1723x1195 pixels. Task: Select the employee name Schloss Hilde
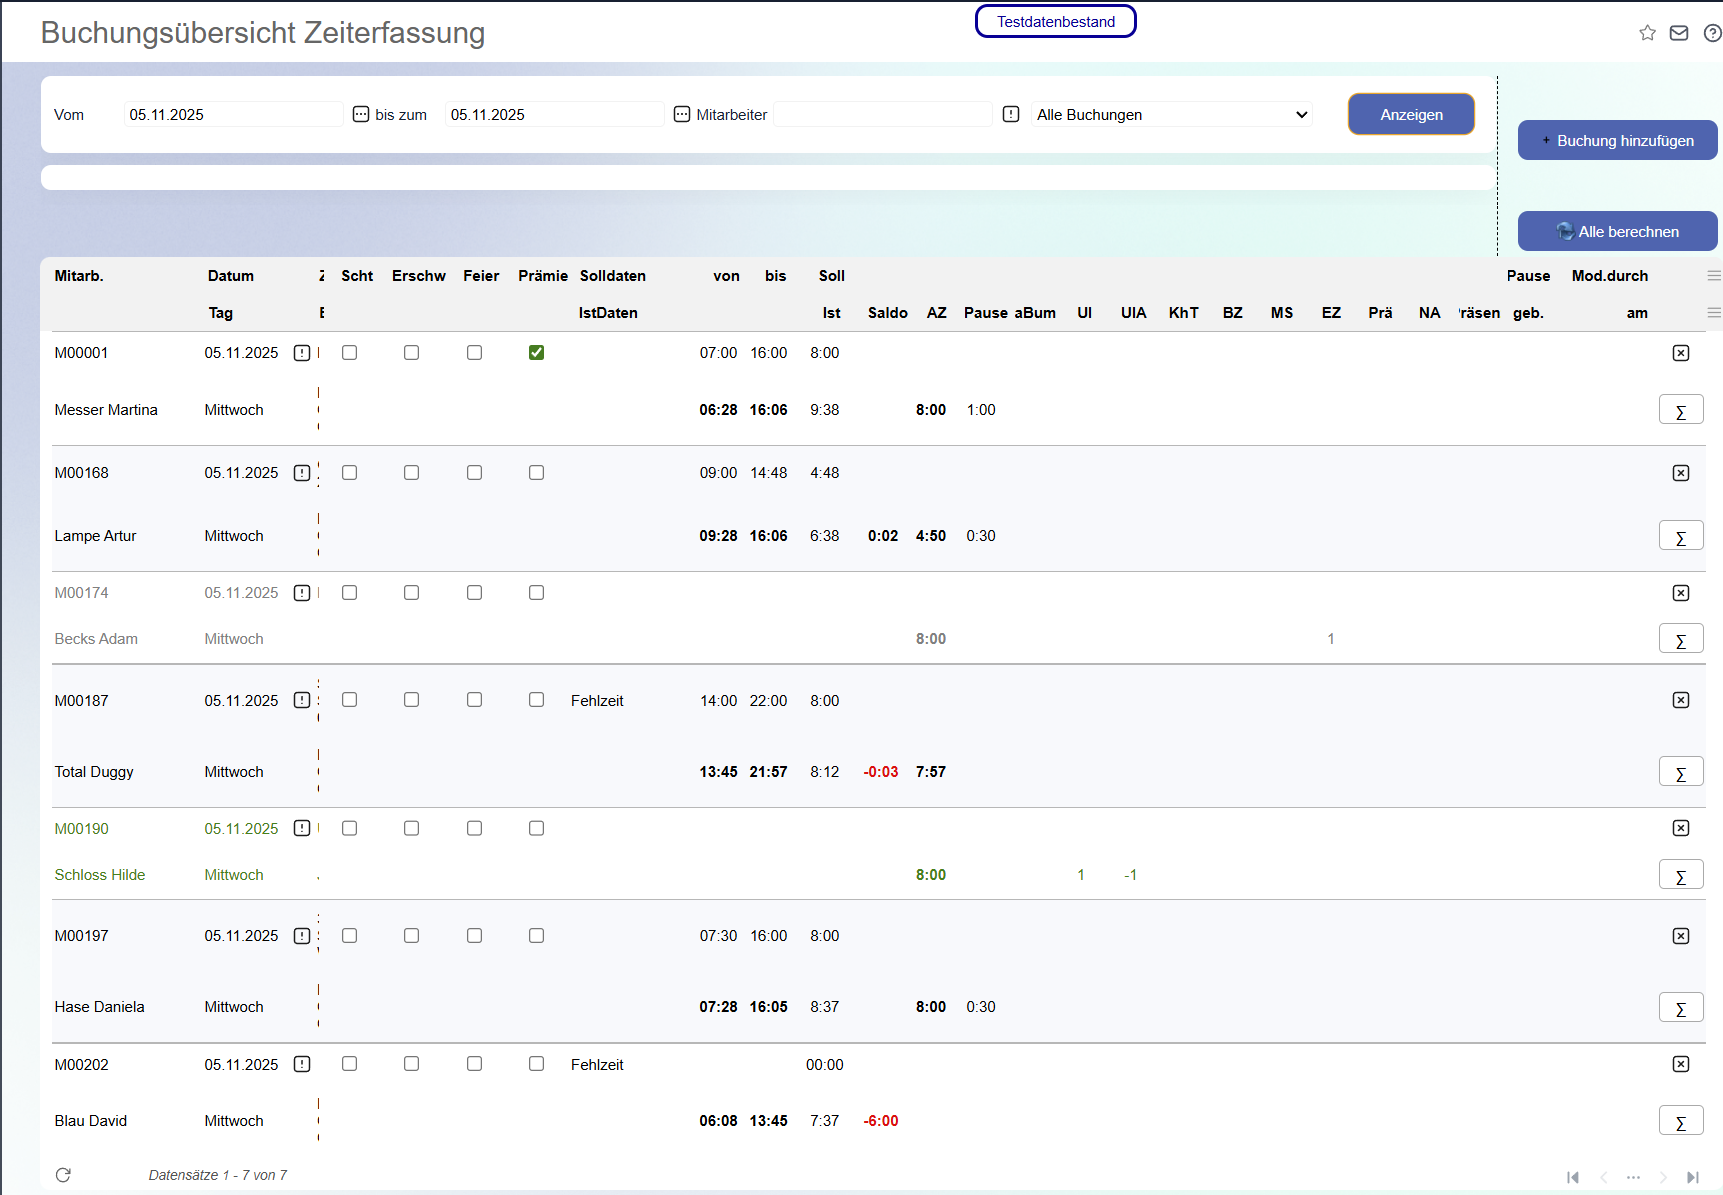100,875
